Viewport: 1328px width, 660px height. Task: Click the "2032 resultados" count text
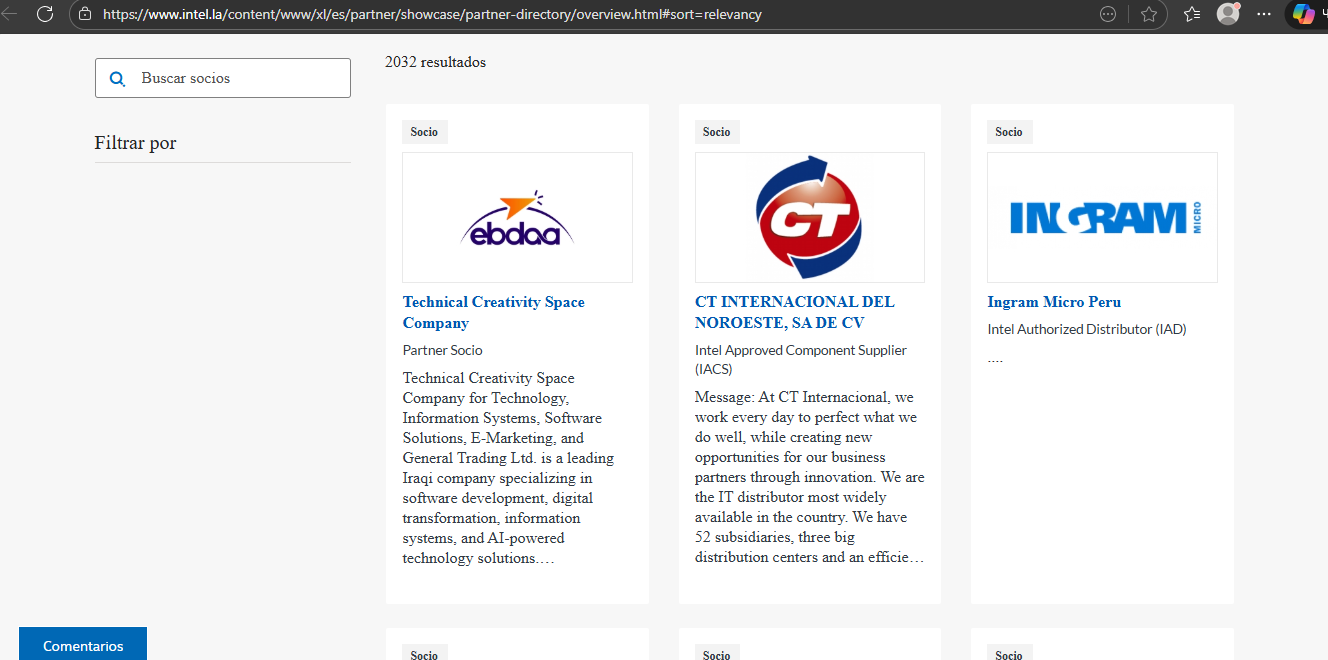tap(435, 62)
